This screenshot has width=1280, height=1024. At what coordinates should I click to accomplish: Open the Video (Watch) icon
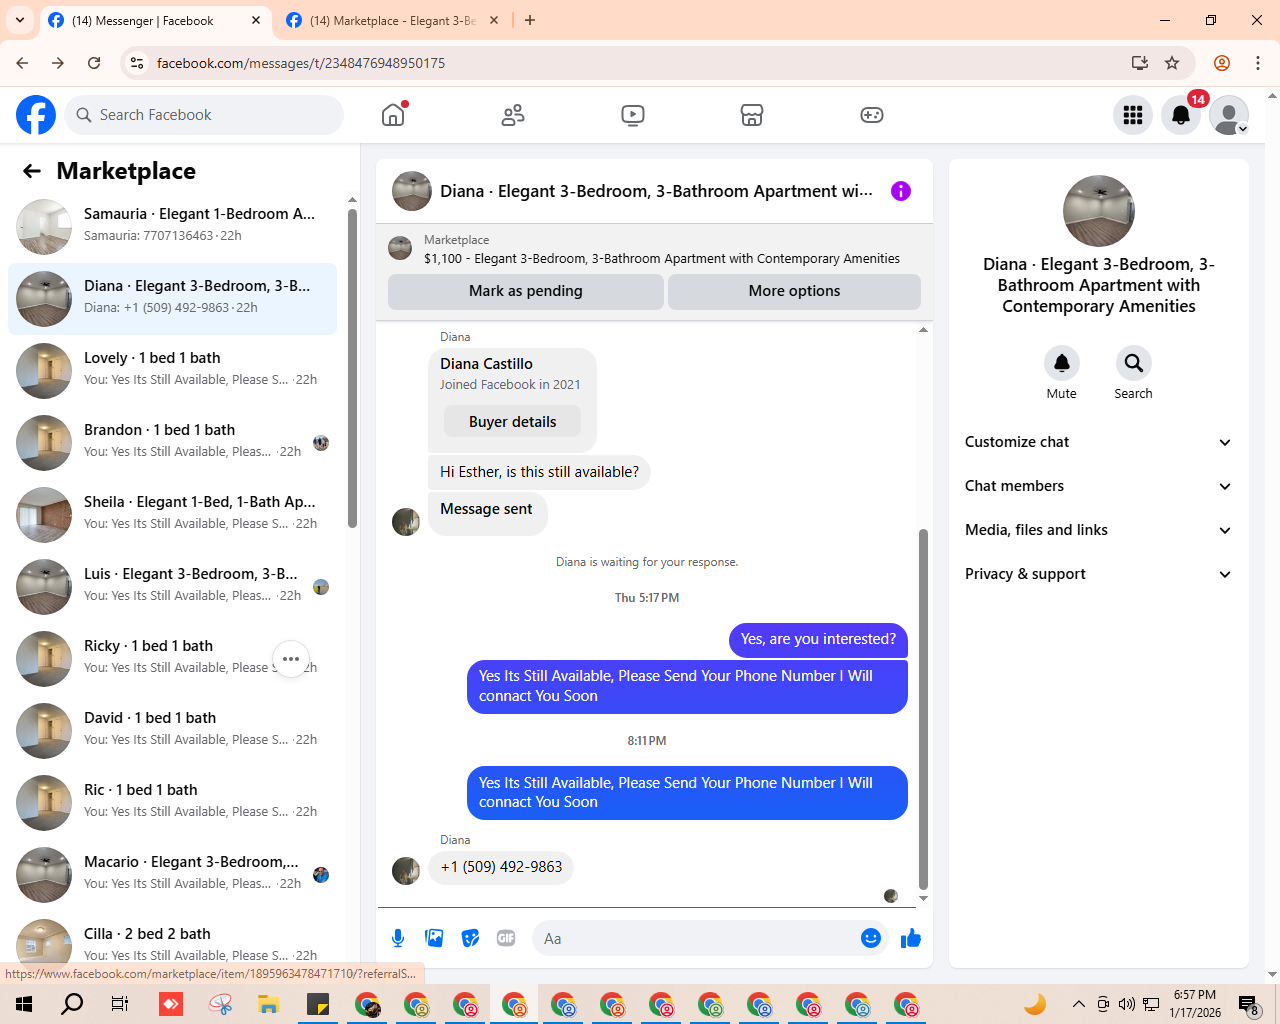(x=633, y=115)
